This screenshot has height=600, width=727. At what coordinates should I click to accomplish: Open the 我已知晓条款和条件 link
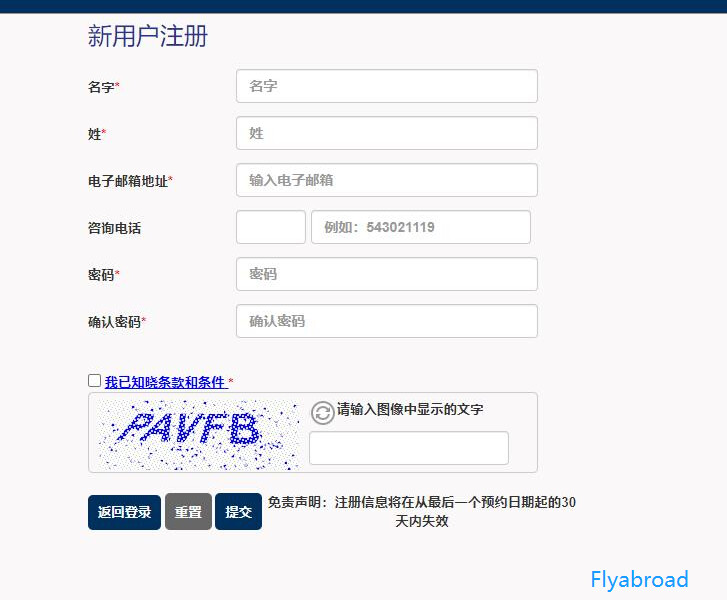[x=166, y=382]
